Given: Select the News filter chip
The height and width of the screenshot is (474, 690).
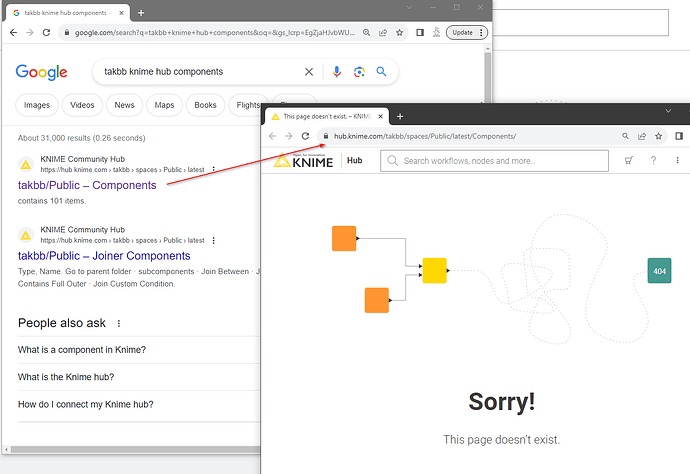Looking at the screenshot, I should pos(125,105).
